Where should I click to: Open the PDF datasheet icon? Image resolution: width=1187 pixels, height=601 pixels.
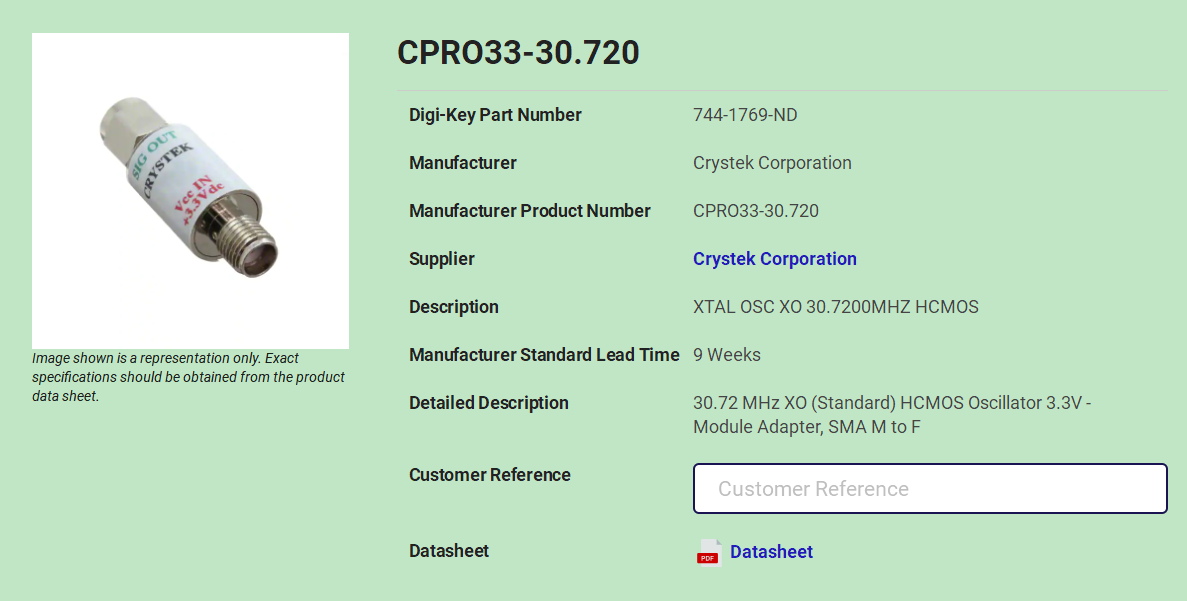tap(708, 552)
